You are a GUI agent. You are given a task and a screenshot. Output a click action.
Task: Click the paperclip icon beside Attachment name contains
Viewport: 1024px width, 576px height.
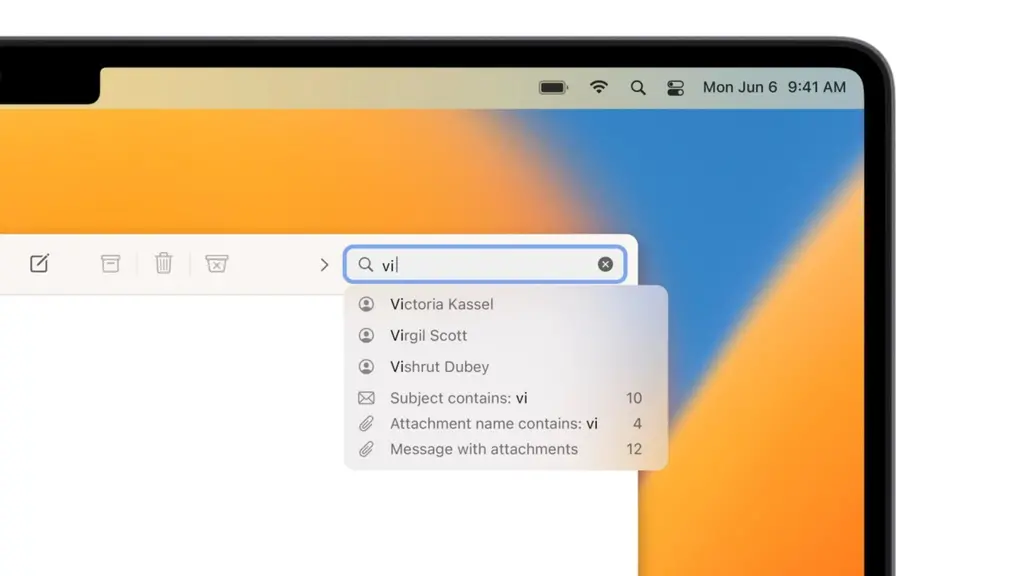(366, 424)
